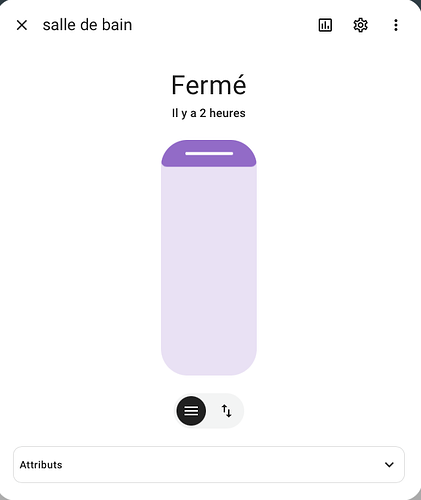Click the dark purple slider handle
The height and width of the screenshot is (500, 421).
[209, 153]
